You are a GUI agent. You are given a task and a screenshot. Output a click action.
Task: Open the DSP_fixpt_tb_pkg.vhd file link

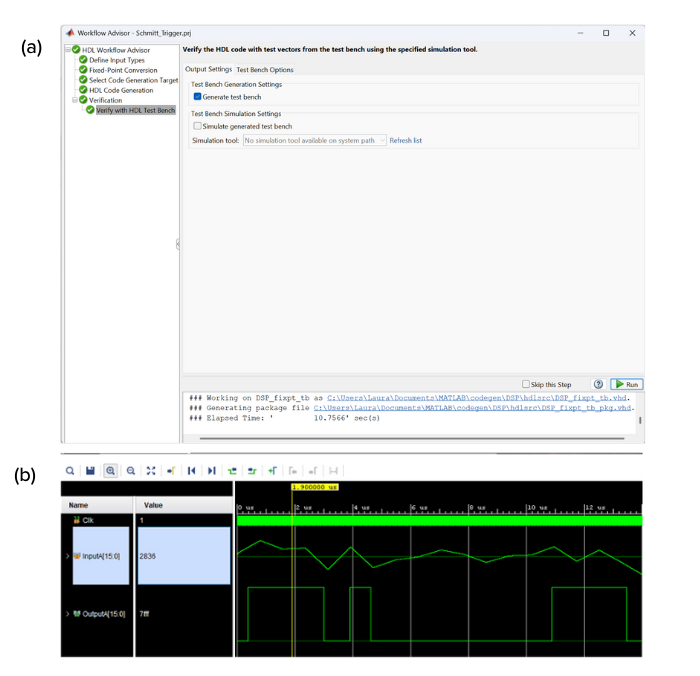click(472, 408)
